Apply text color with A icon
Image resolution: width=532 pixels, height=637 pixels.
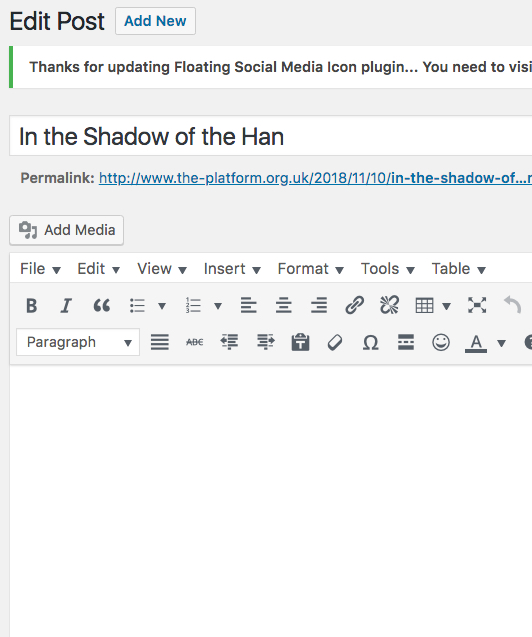476,343
